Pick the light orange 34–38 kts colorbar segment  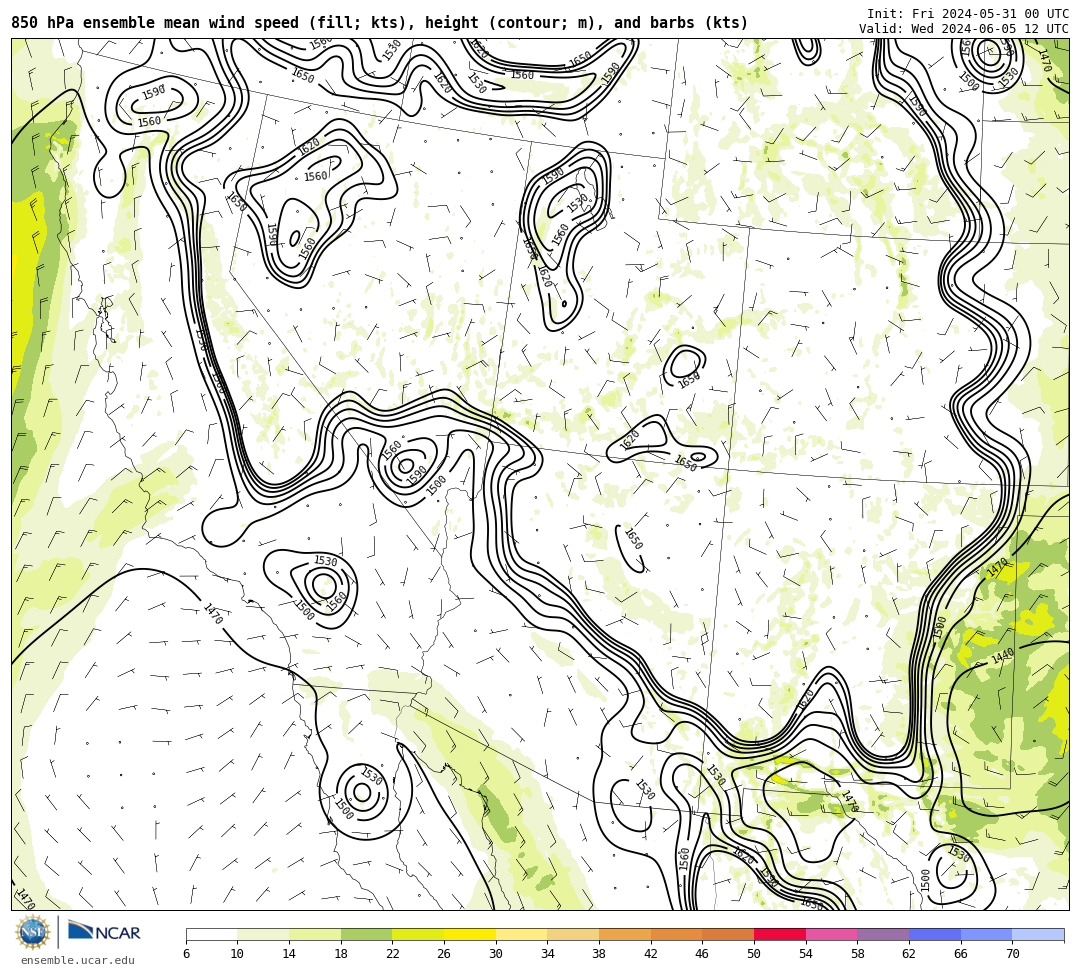573,934
